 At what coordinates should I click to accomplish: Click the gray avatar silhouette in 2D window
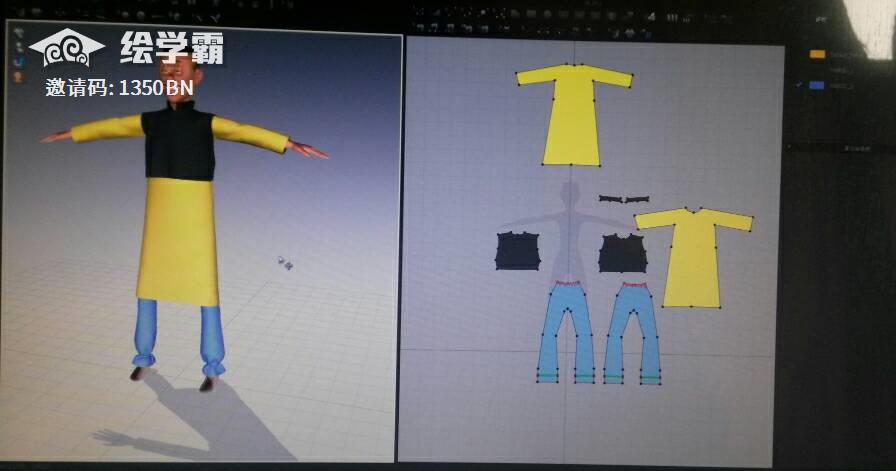click(x=568, y=231)
